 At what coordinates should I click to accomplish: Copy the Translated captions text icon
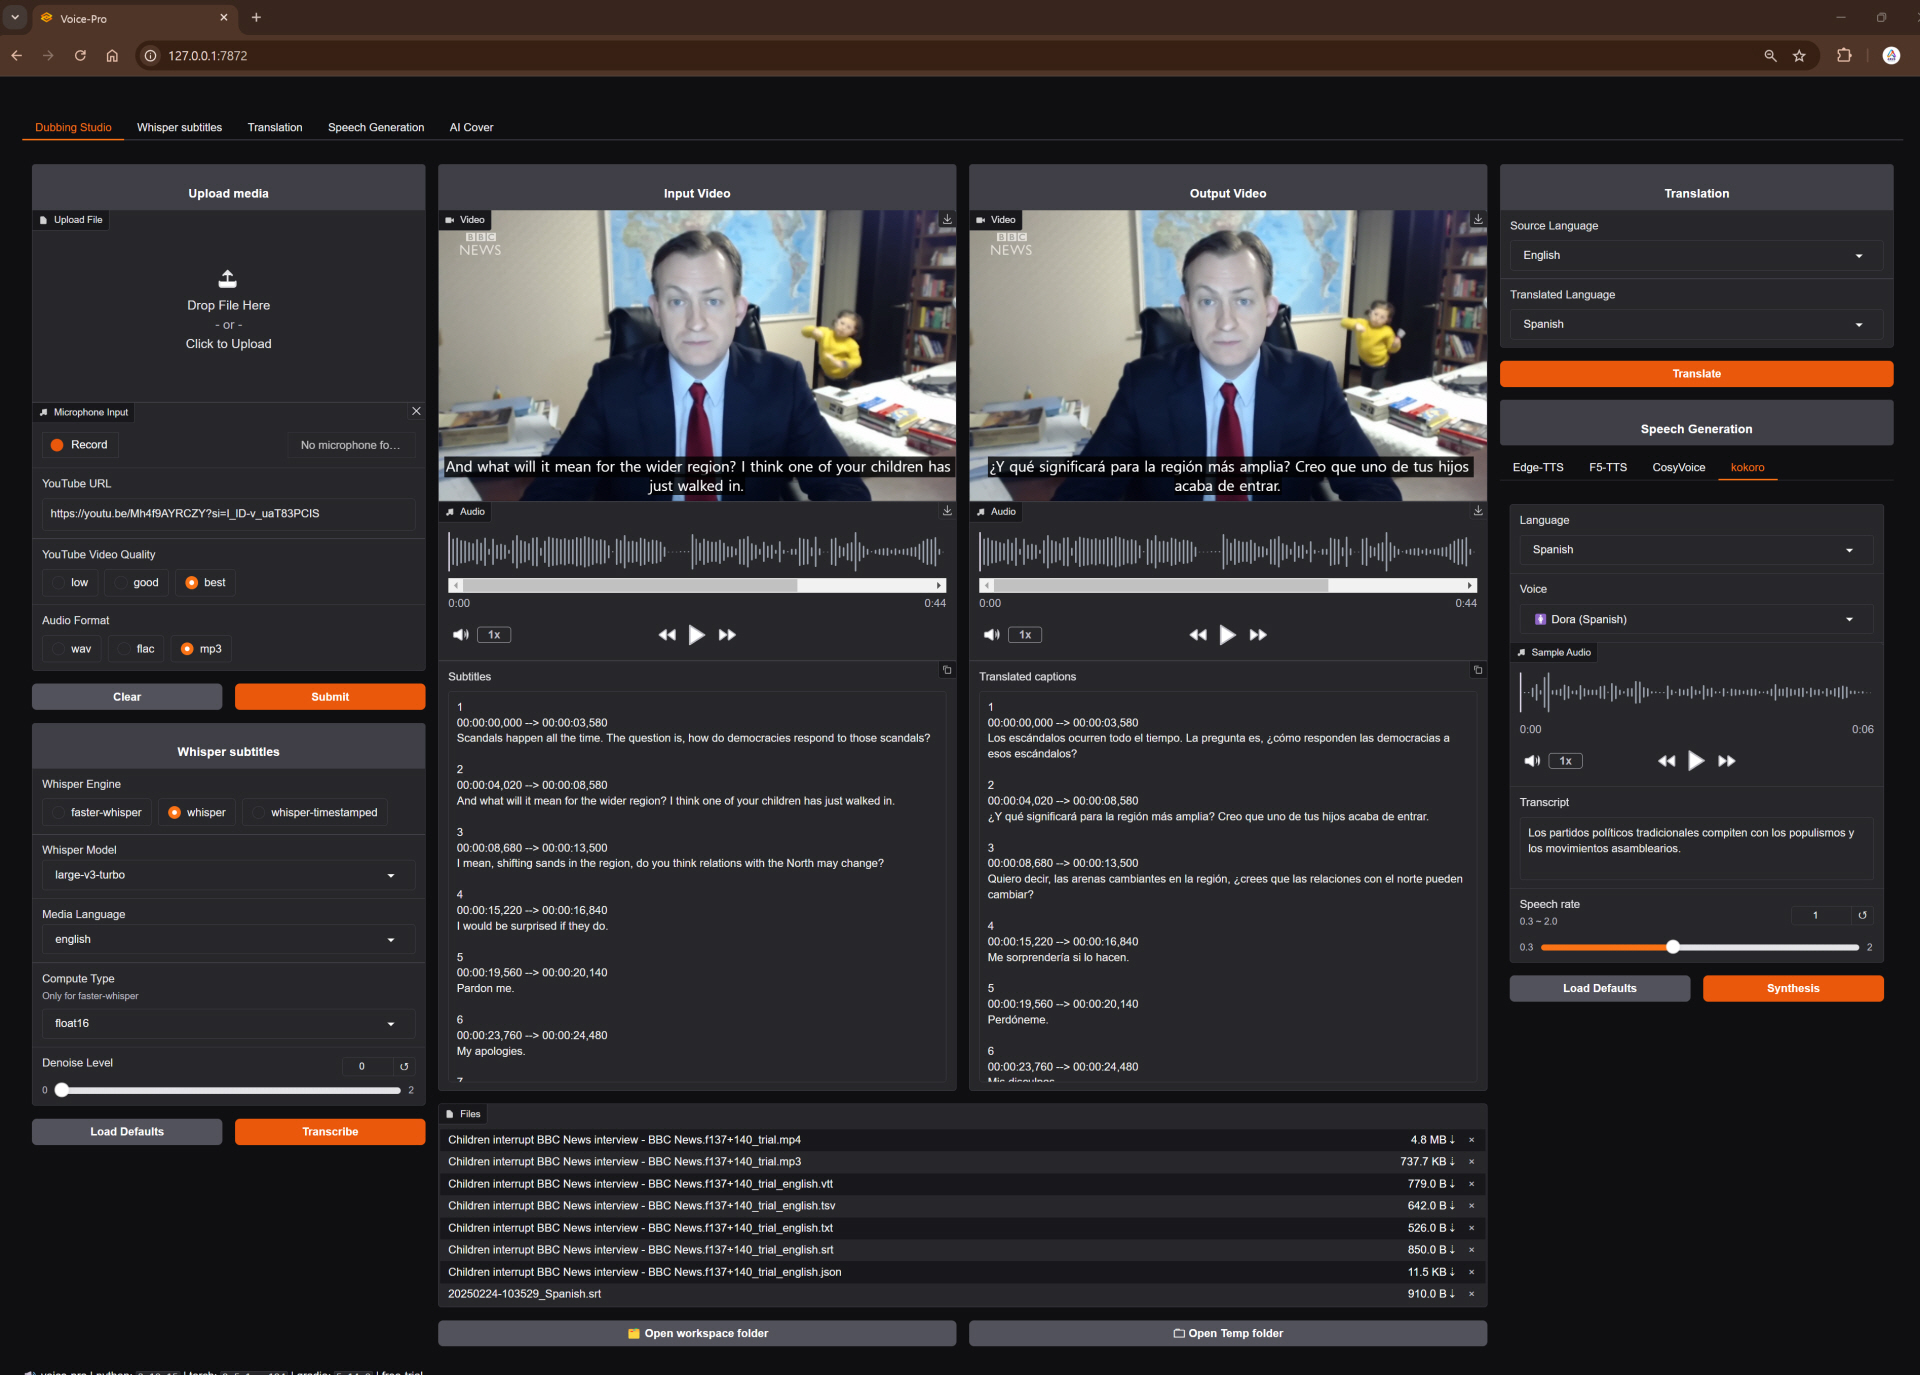point(1477,670)
